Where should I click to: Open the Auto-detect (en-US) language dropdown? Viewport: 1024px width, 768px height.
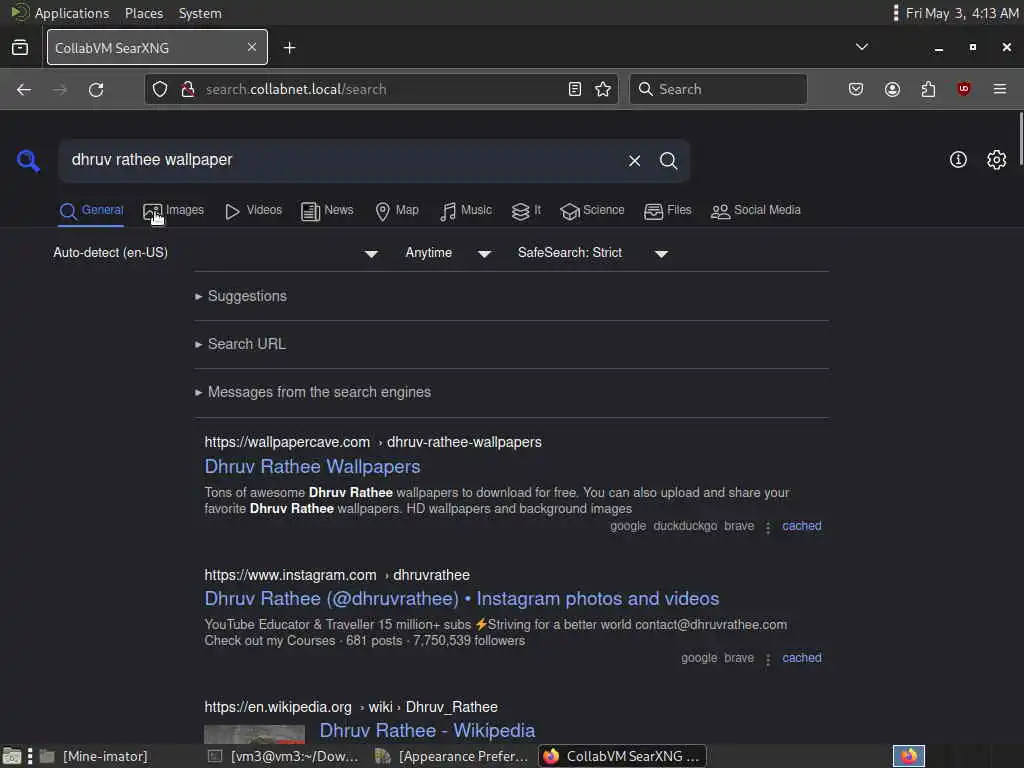pos(216,253)
